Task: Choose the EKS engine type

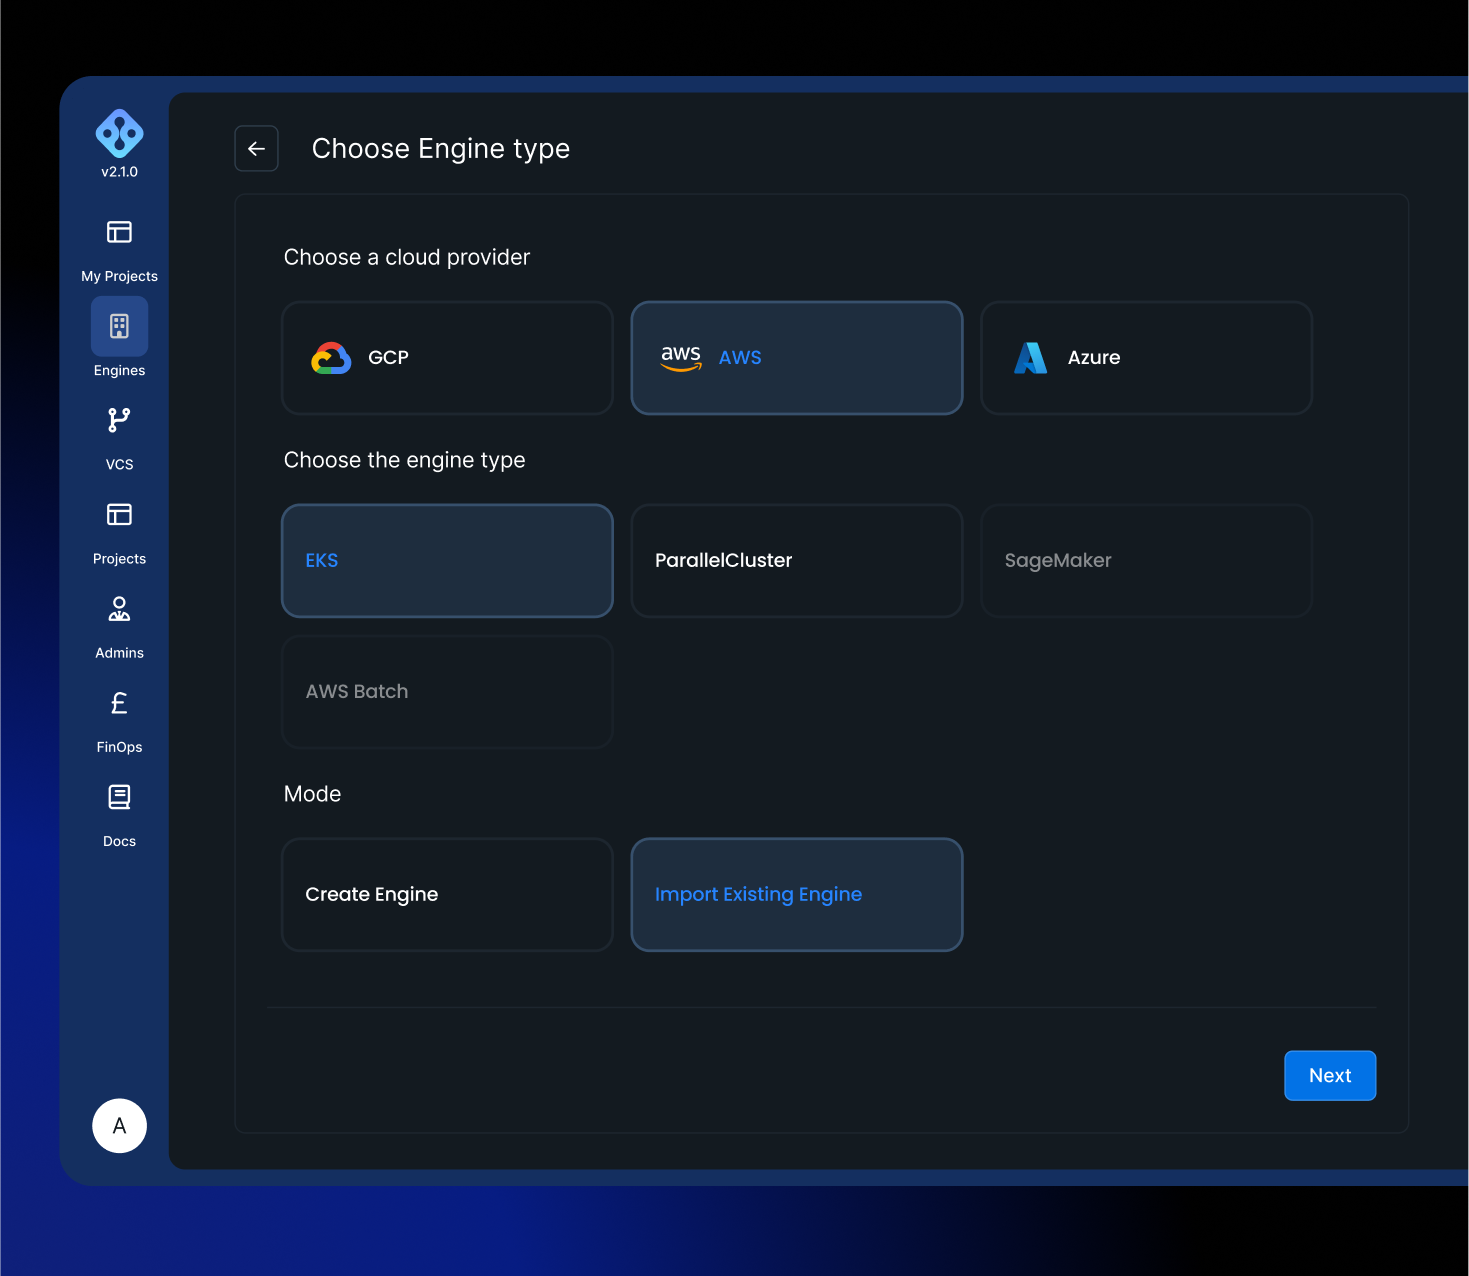Action: click(x=447, y=561)
